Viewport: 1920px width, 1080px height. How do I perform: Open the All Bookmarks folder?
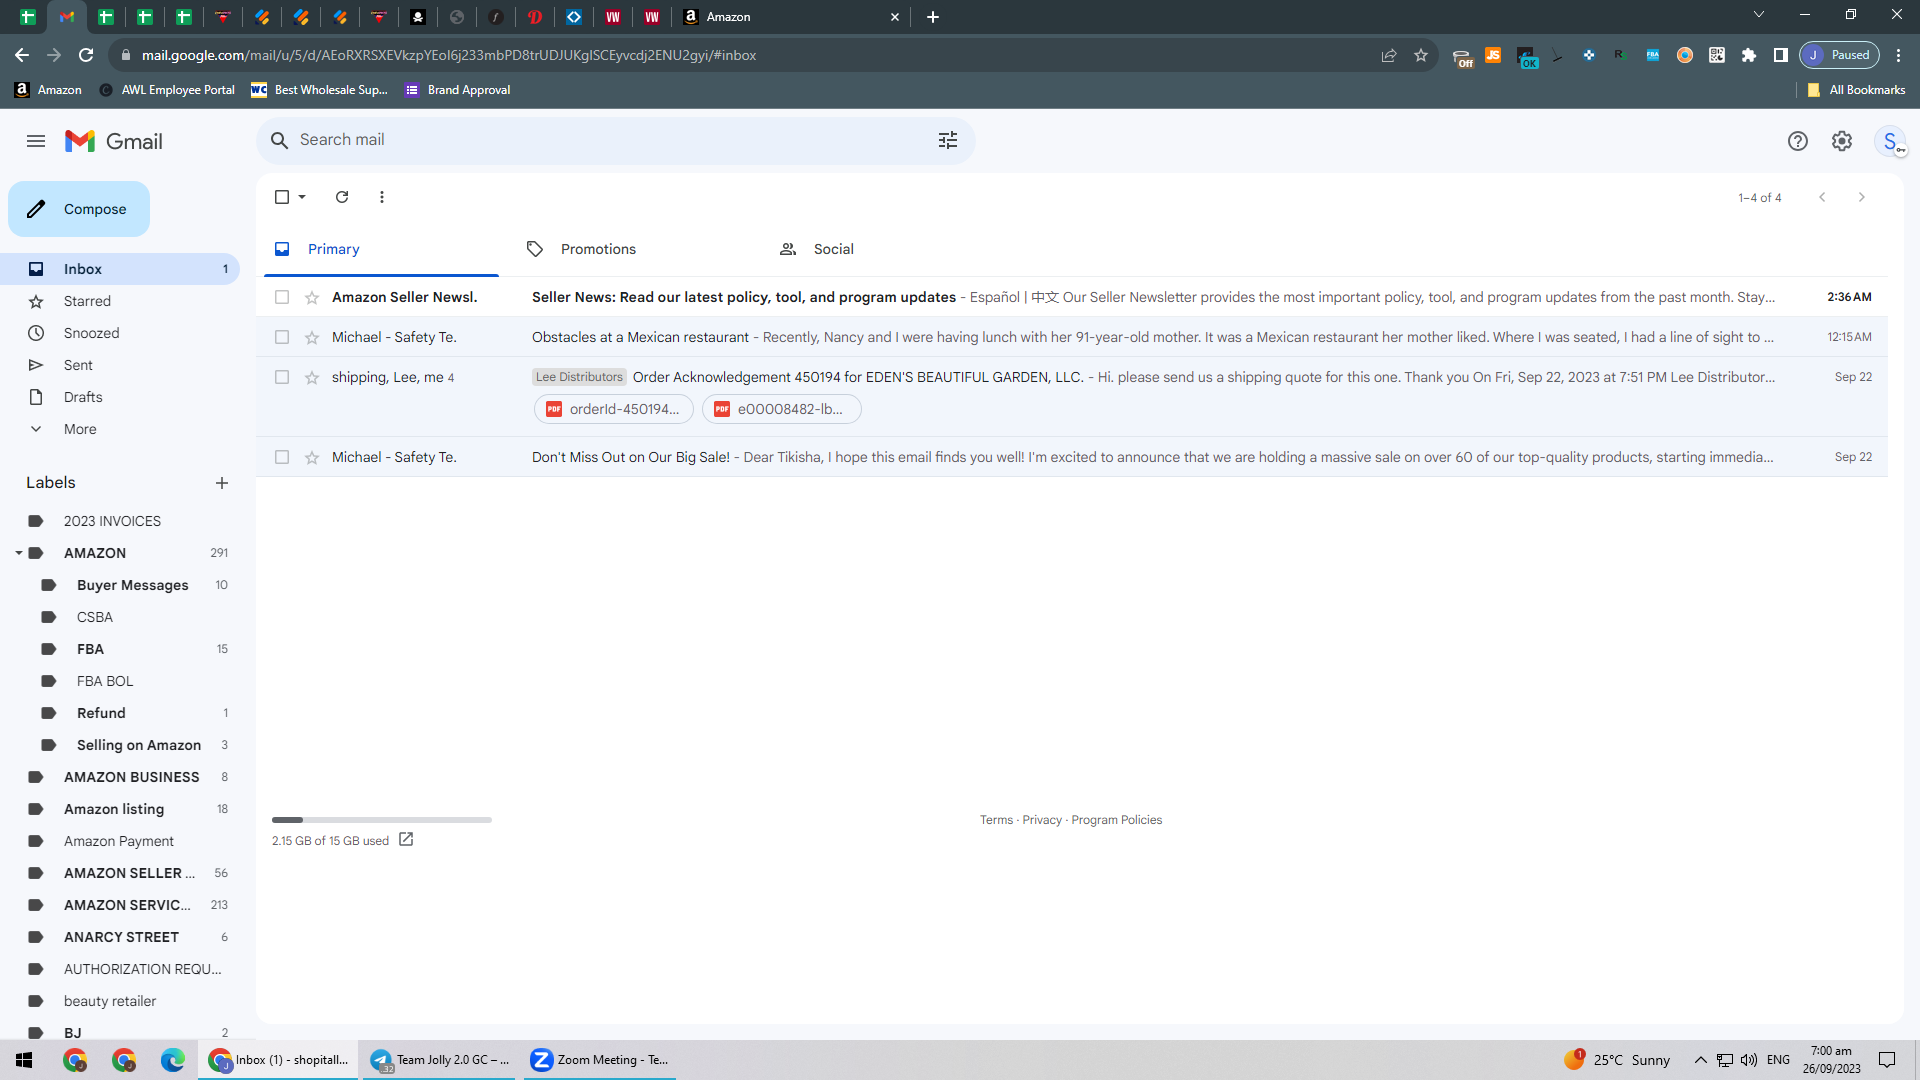(x=1857, y=90)
